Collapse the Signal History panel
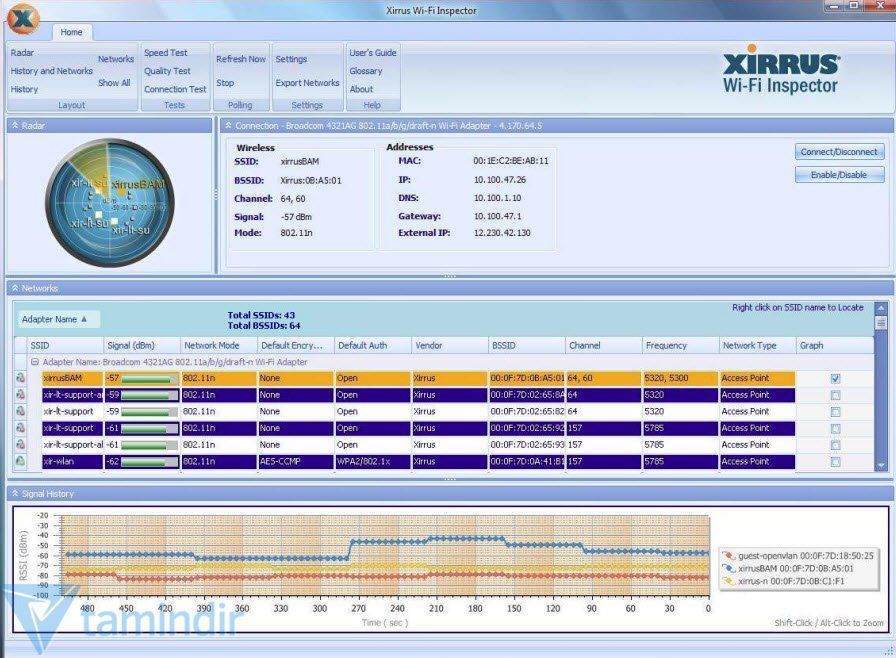Image resolution: width=896 pixels, height=658 pixels. [x=15, y=494]
